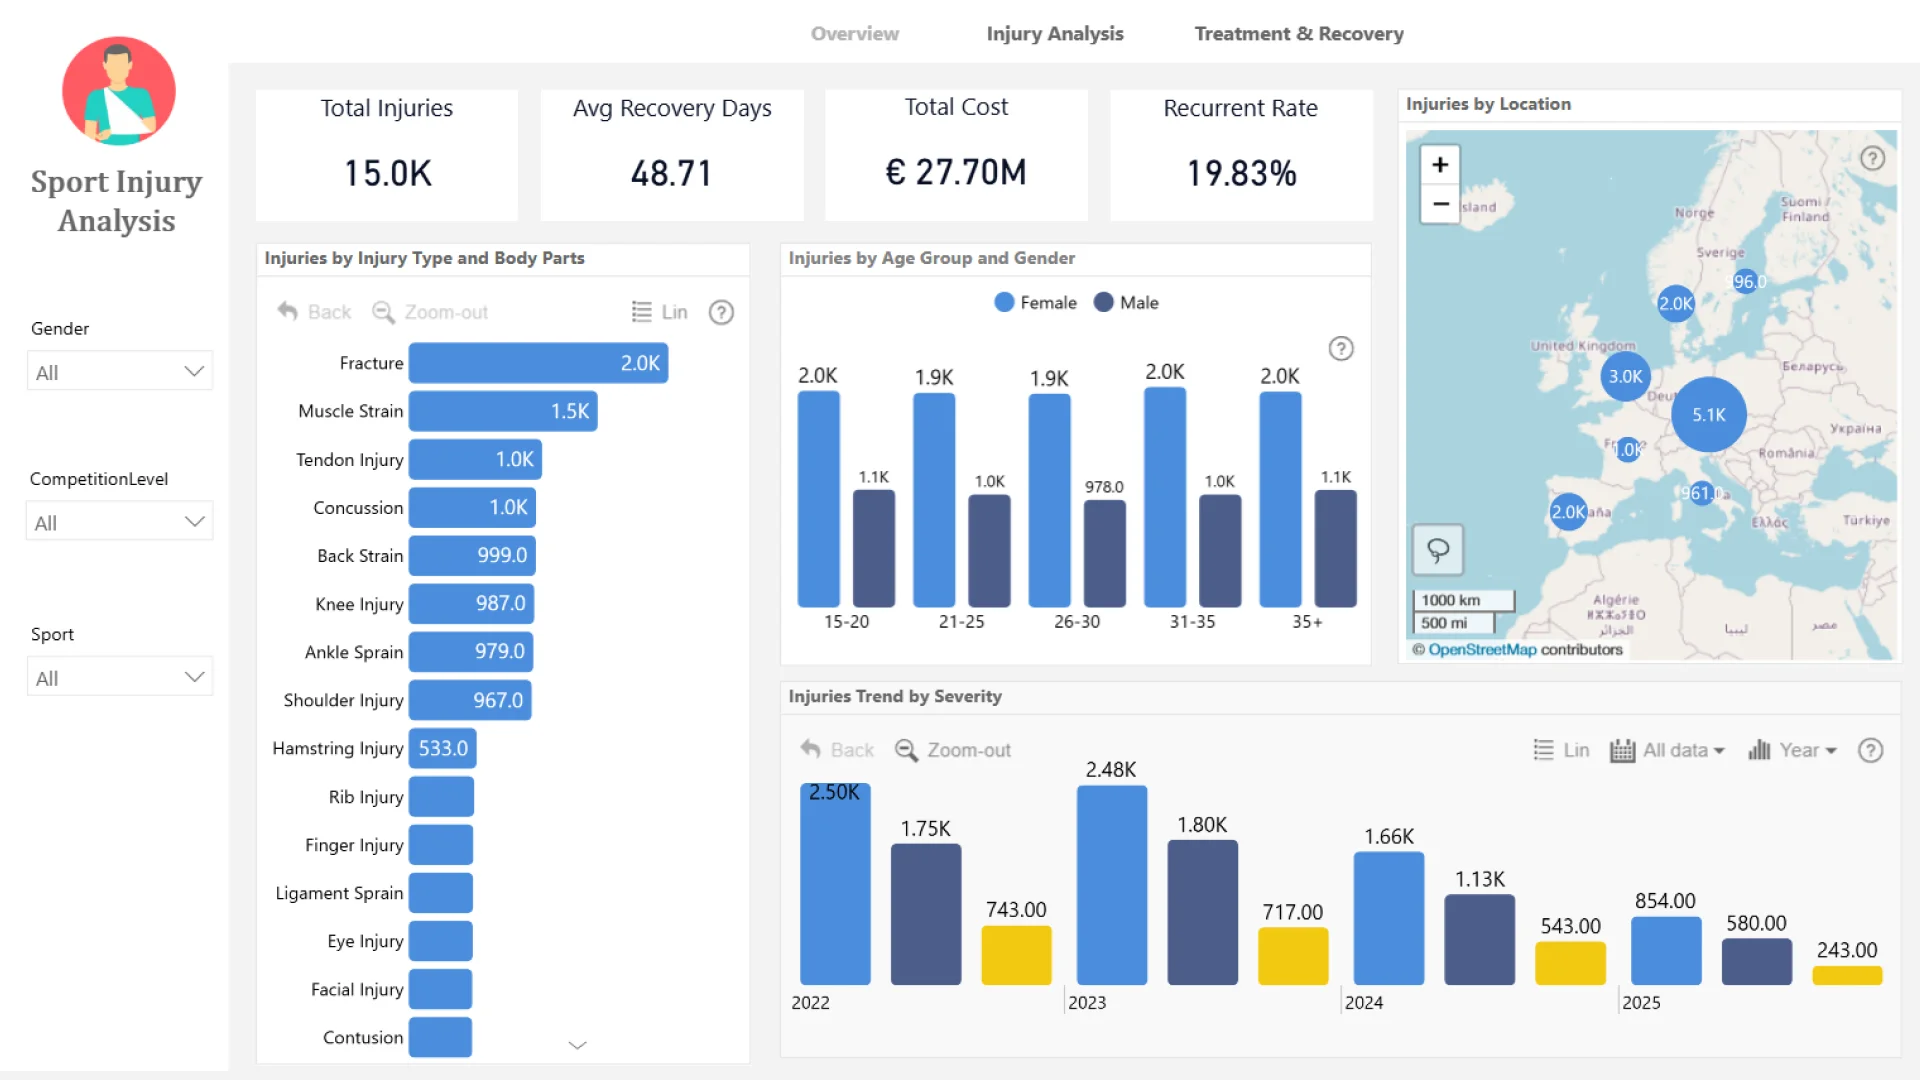Switch to the Injury Analysis tab
The image size is (1920, 1080).
(1055, 34)
